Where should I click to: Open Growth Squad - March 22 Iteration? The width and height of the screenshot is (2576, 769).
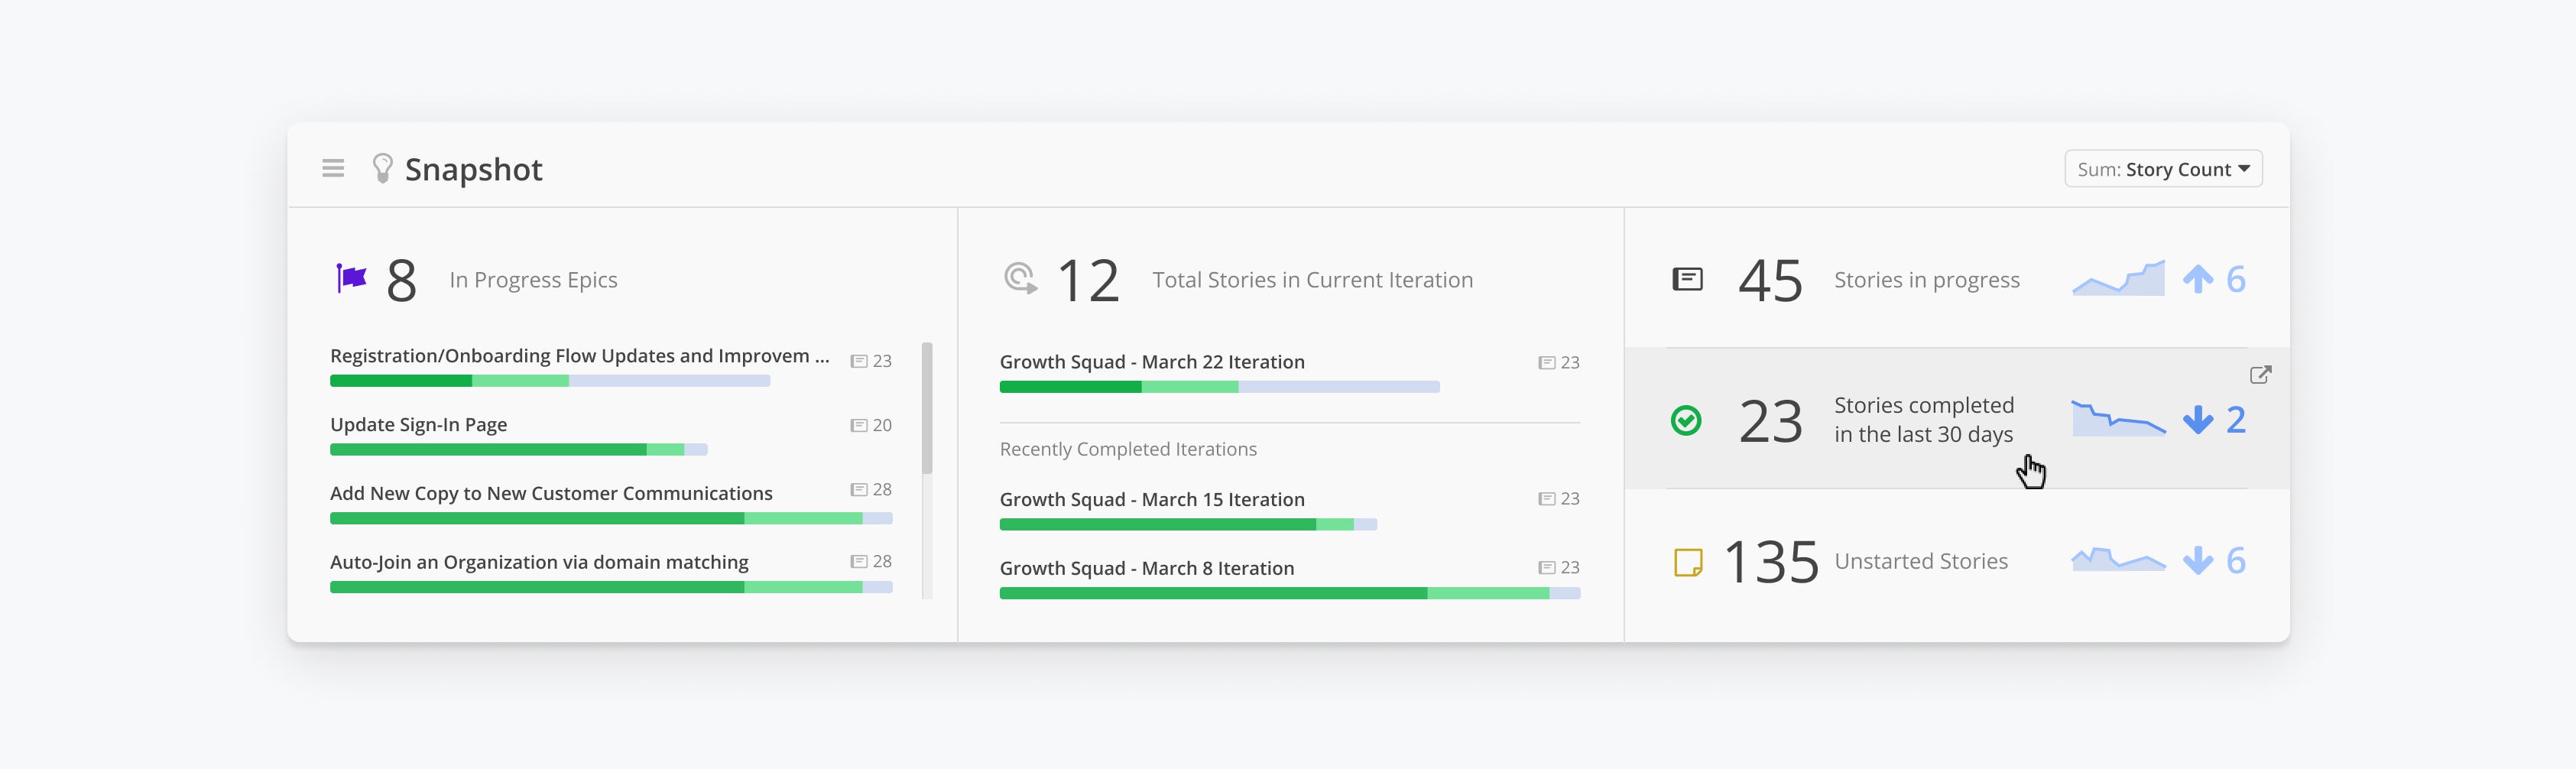(x=1152, y=362)
